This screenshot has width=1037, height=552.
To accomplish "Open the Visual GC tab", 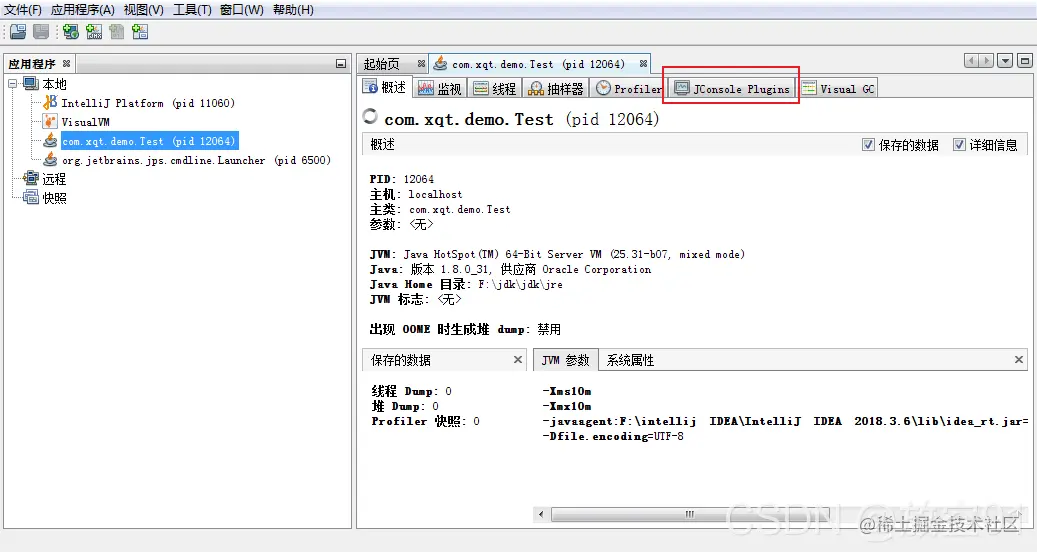I will [838, 89].
